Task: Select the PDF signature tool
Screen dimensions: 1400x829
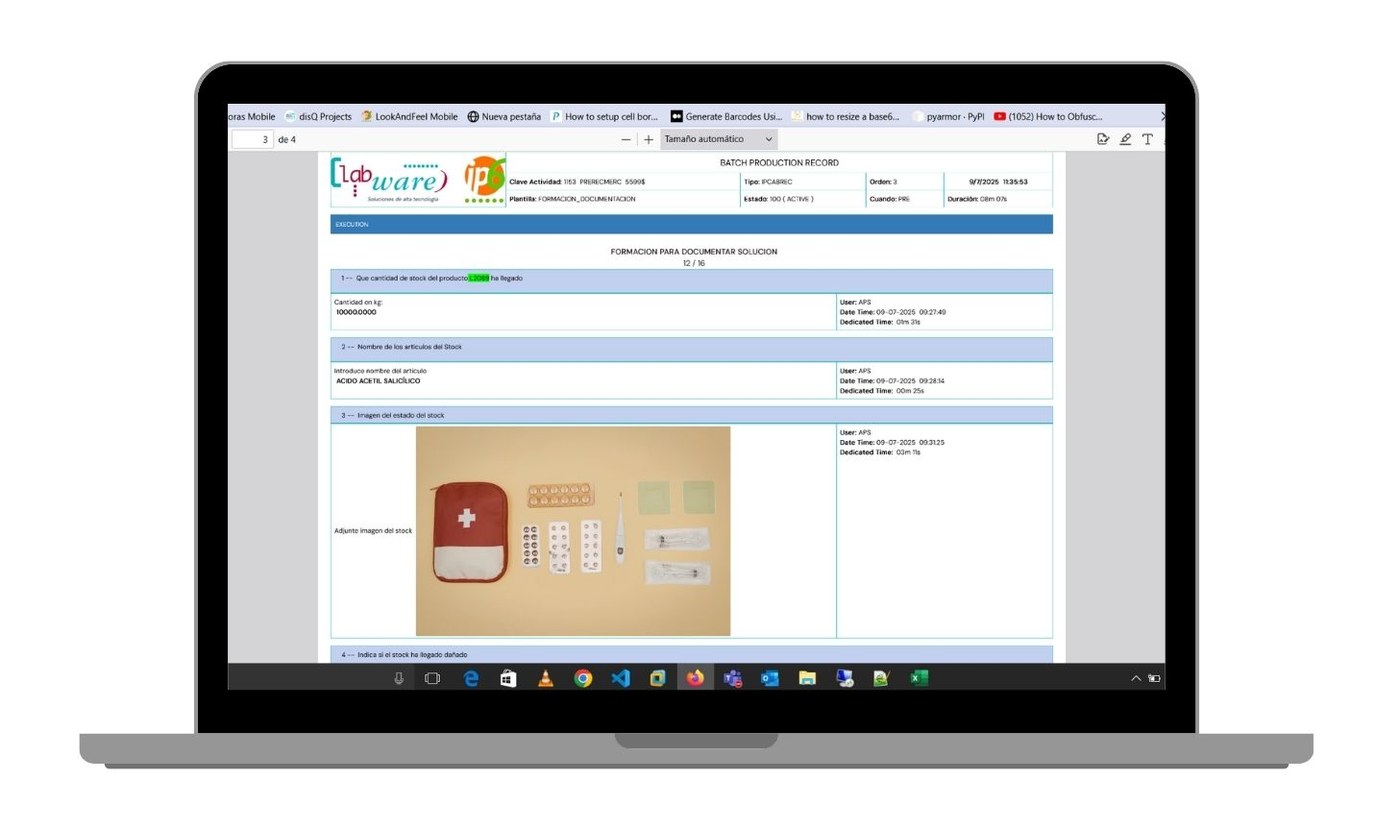Action: click(1103, 140)
